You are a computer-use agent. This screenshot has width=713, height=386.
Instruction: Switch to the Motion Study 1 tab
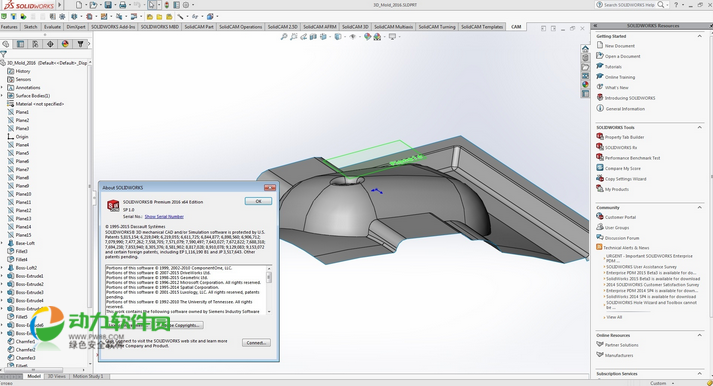(88, 376)
